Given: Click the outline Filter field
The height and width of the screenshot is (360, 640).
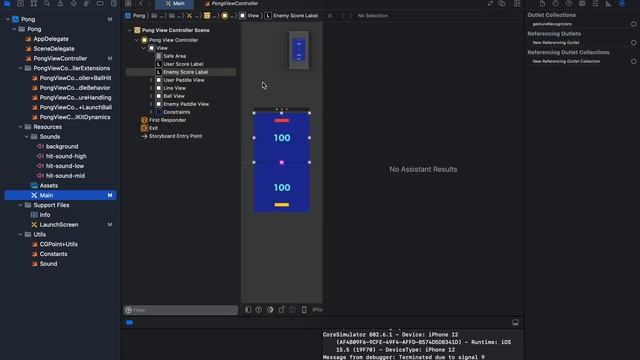Looking at the screenshot, I should tap(181, 310).
